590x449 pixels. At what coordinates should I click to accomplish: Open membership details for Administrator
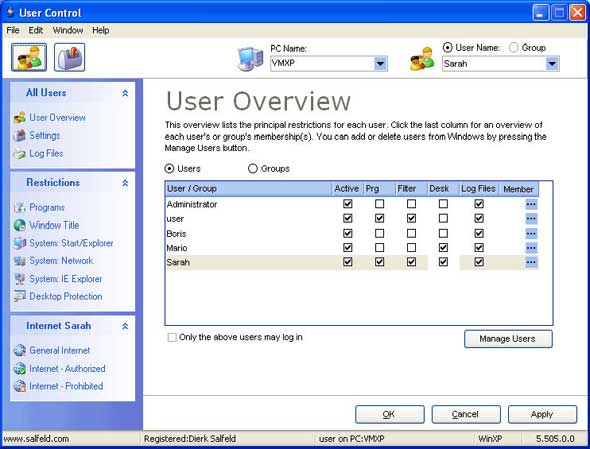click(x=531, y=204)
